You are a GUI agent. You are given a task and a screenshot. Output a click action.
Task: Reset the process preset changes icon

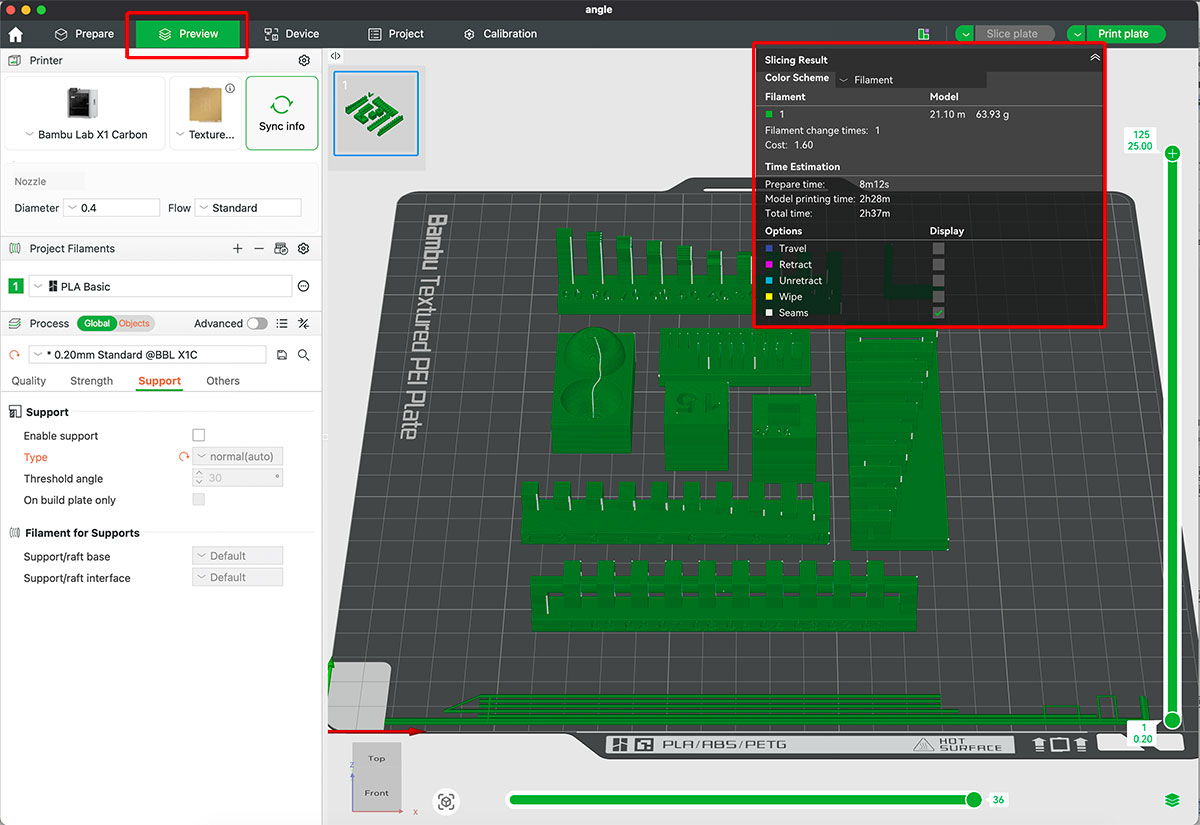(x=15, y=355)
